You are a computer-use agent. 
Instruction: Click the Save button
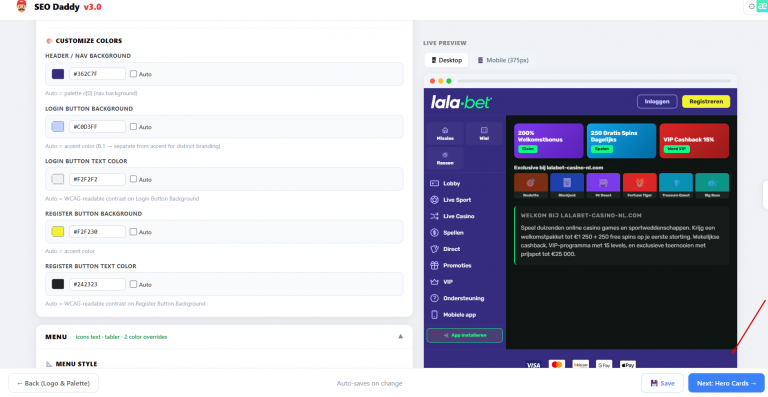(x=662, y=383)
